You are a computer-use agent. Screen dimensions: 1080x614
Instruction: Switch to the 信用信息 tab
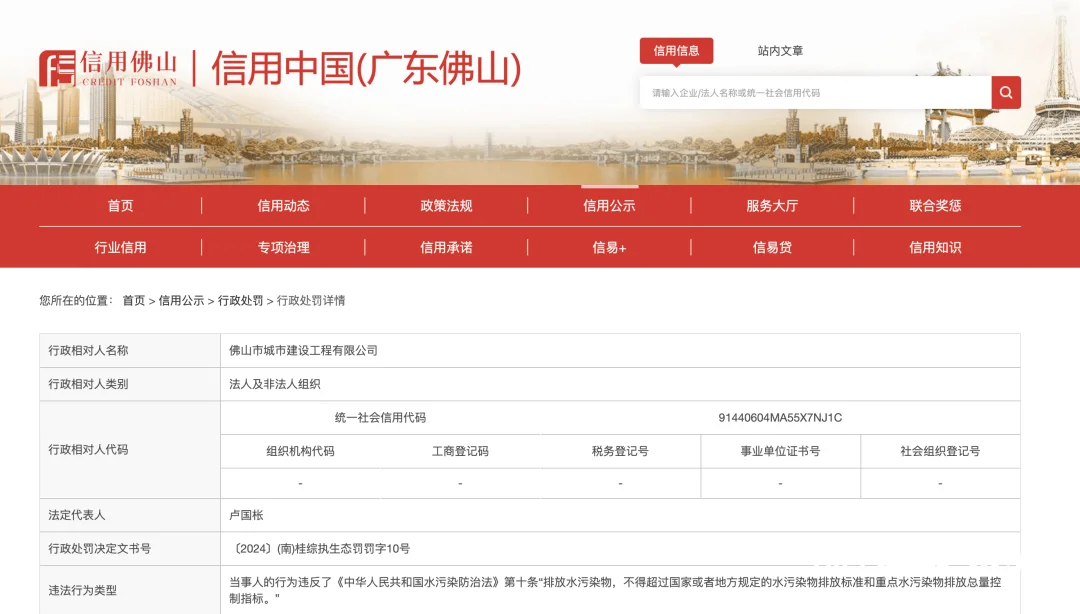coord(677,50)
